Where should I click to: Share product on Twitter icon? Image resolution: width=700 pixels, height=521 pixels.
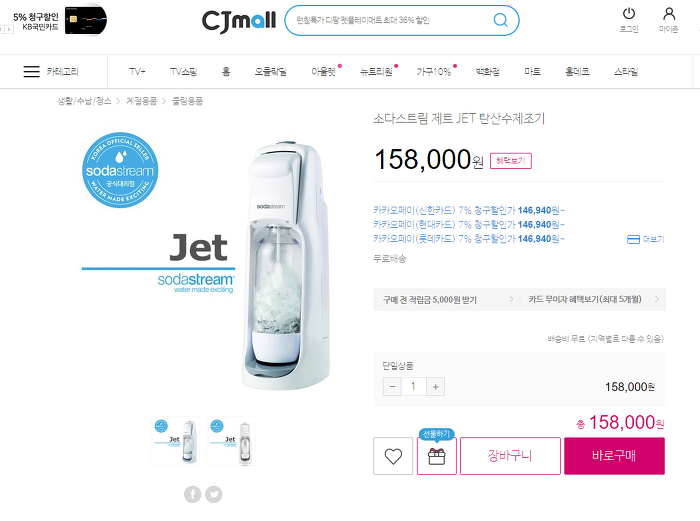[213, 494]
